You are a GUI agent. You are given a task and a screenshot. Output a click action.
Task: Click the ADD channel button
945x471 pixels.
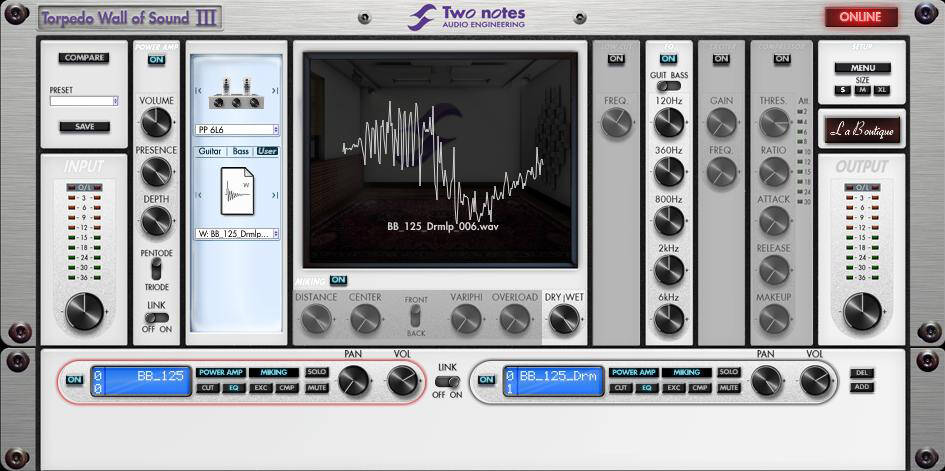862,387
